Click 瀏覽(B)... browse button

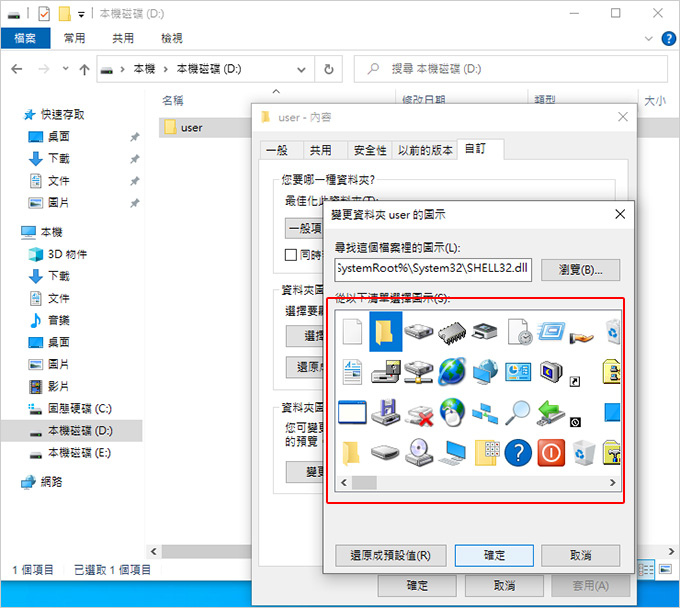(x=580, y=270)
